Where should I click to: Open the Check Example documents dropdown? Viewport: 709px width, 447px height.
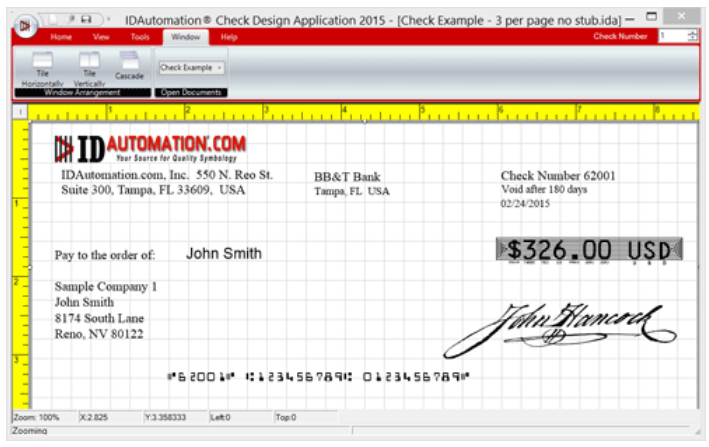(x=191, y=68)
